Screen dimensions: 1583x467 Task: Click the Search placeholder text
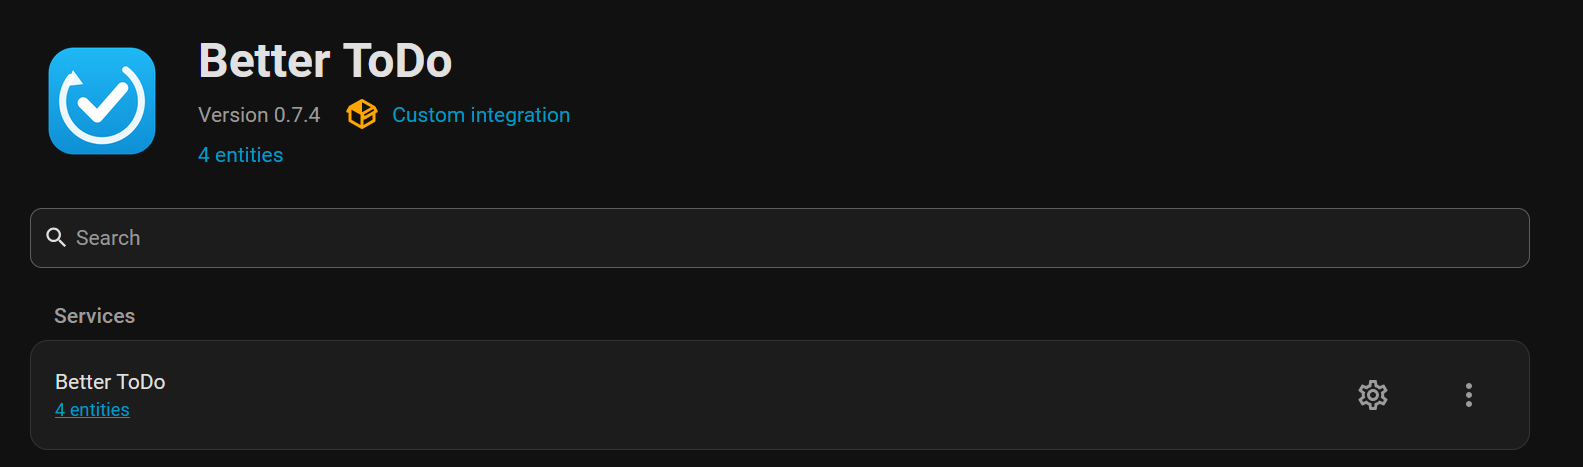108,238
